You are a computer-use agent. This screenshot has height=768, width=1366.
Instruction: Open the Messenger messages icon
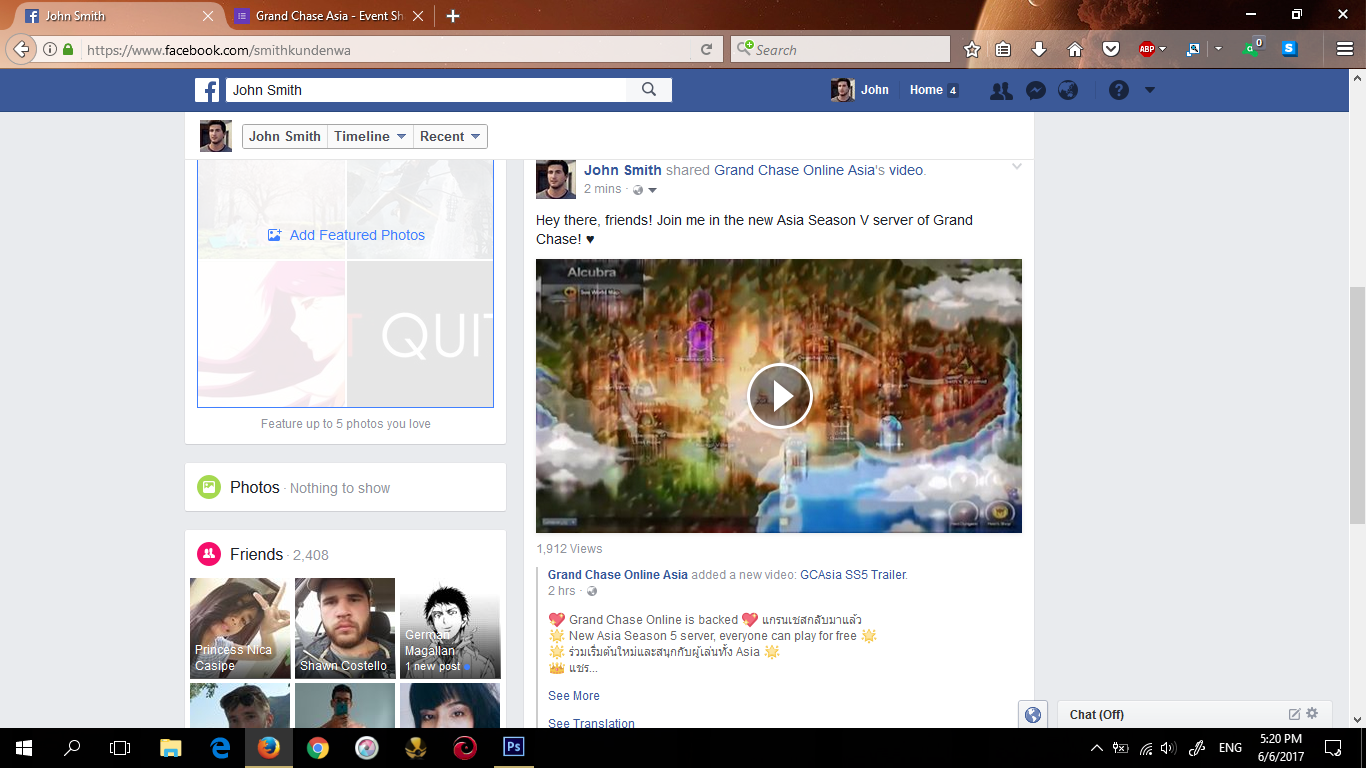point(1036,90)
